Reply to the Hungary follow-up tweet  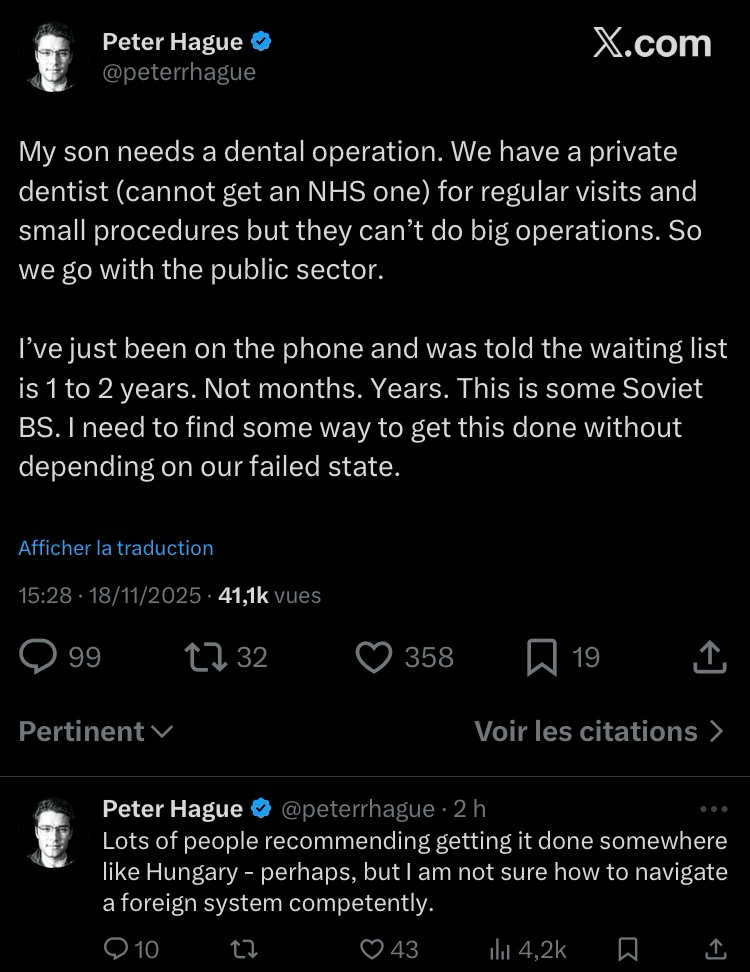pyautogui.click(x=117, y=948)
